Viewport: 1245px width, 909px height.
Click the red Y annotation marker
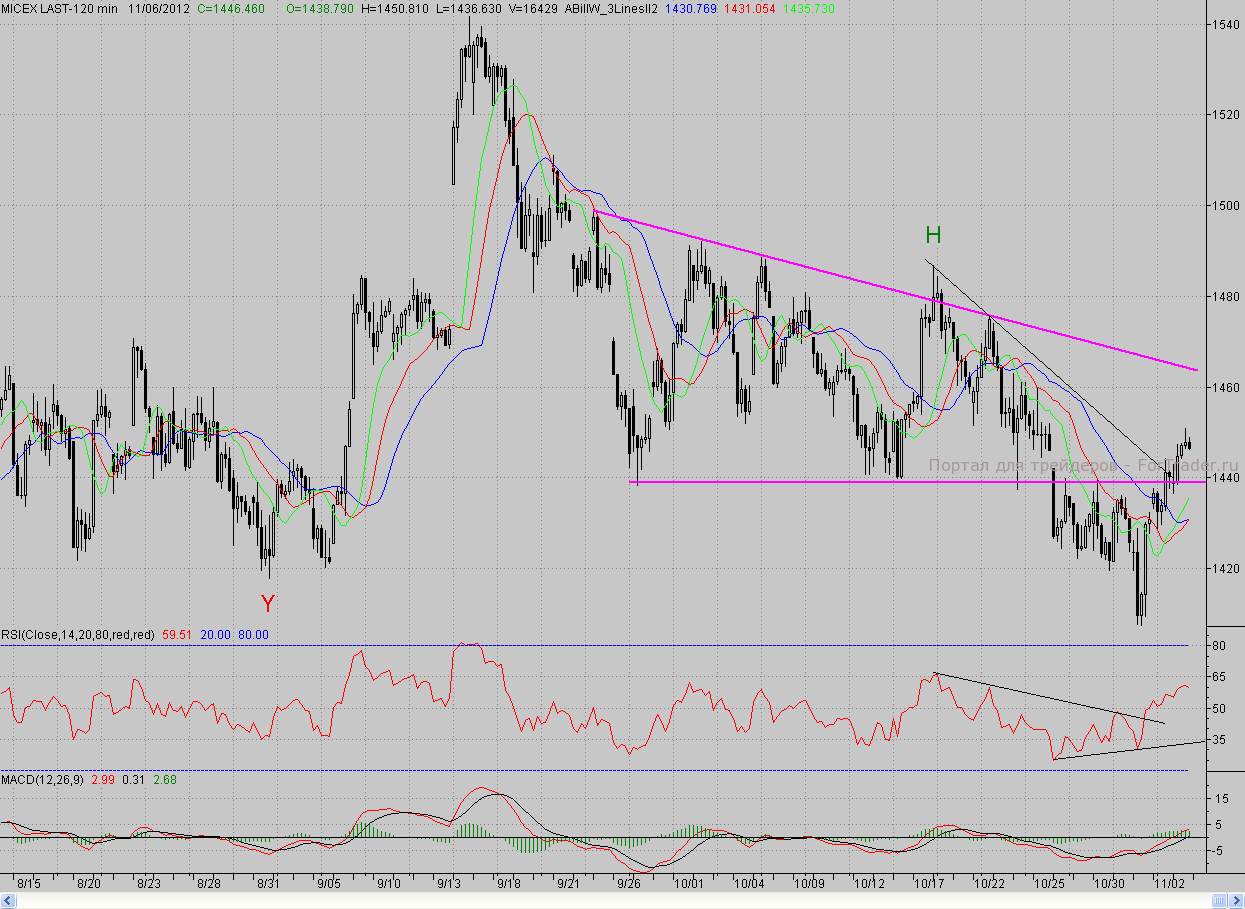[x=267, y=603]
